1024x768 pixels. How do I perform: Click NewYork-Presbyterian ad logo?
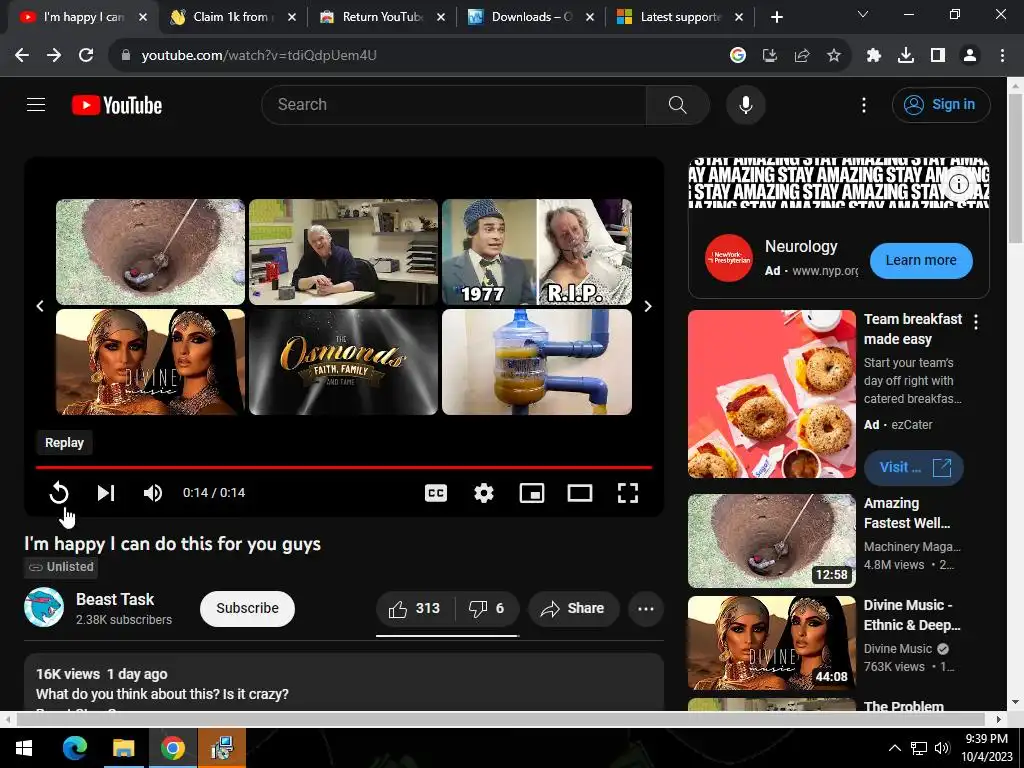(729, 258)
